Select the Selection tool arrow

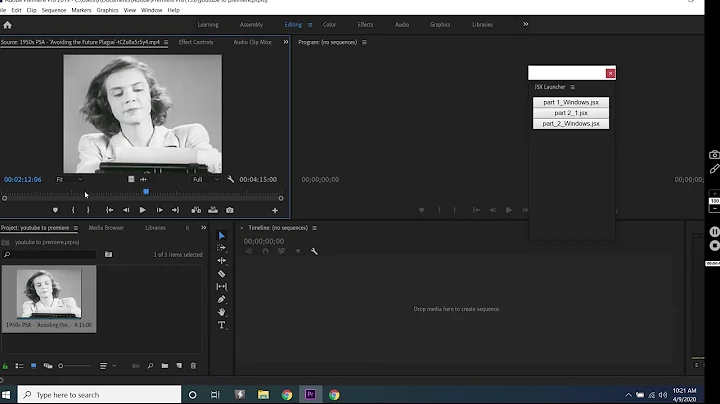(222, 236)
